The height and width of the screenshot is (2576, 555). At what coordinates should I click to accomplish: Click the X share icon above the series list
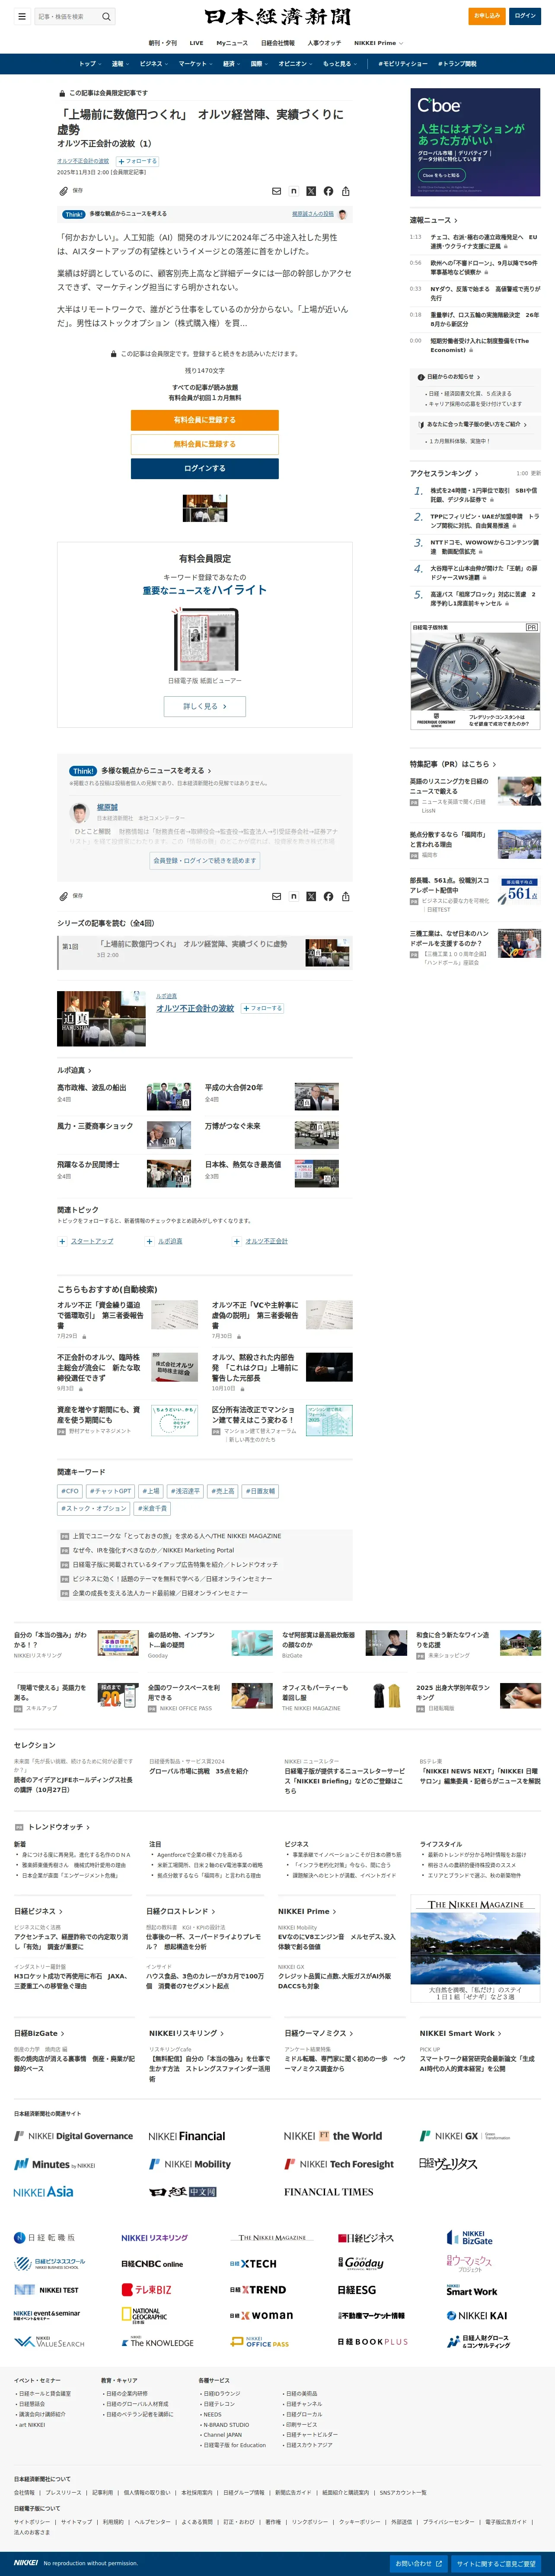pyautogui.click(x=311, y=896)
